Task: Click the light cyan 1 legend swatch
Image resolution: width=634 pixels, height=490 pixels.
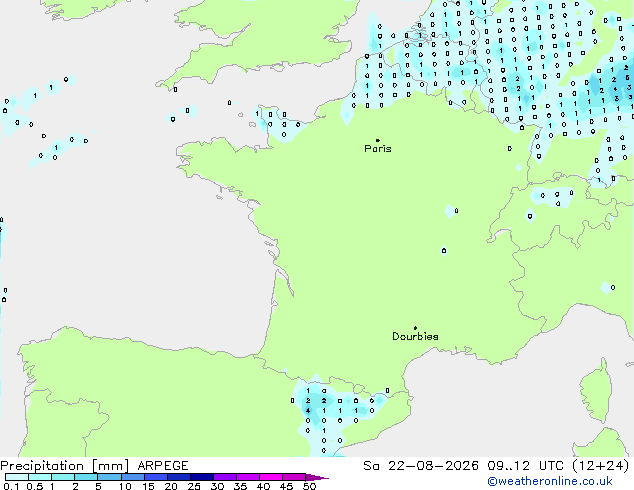Action: [63, 477]
